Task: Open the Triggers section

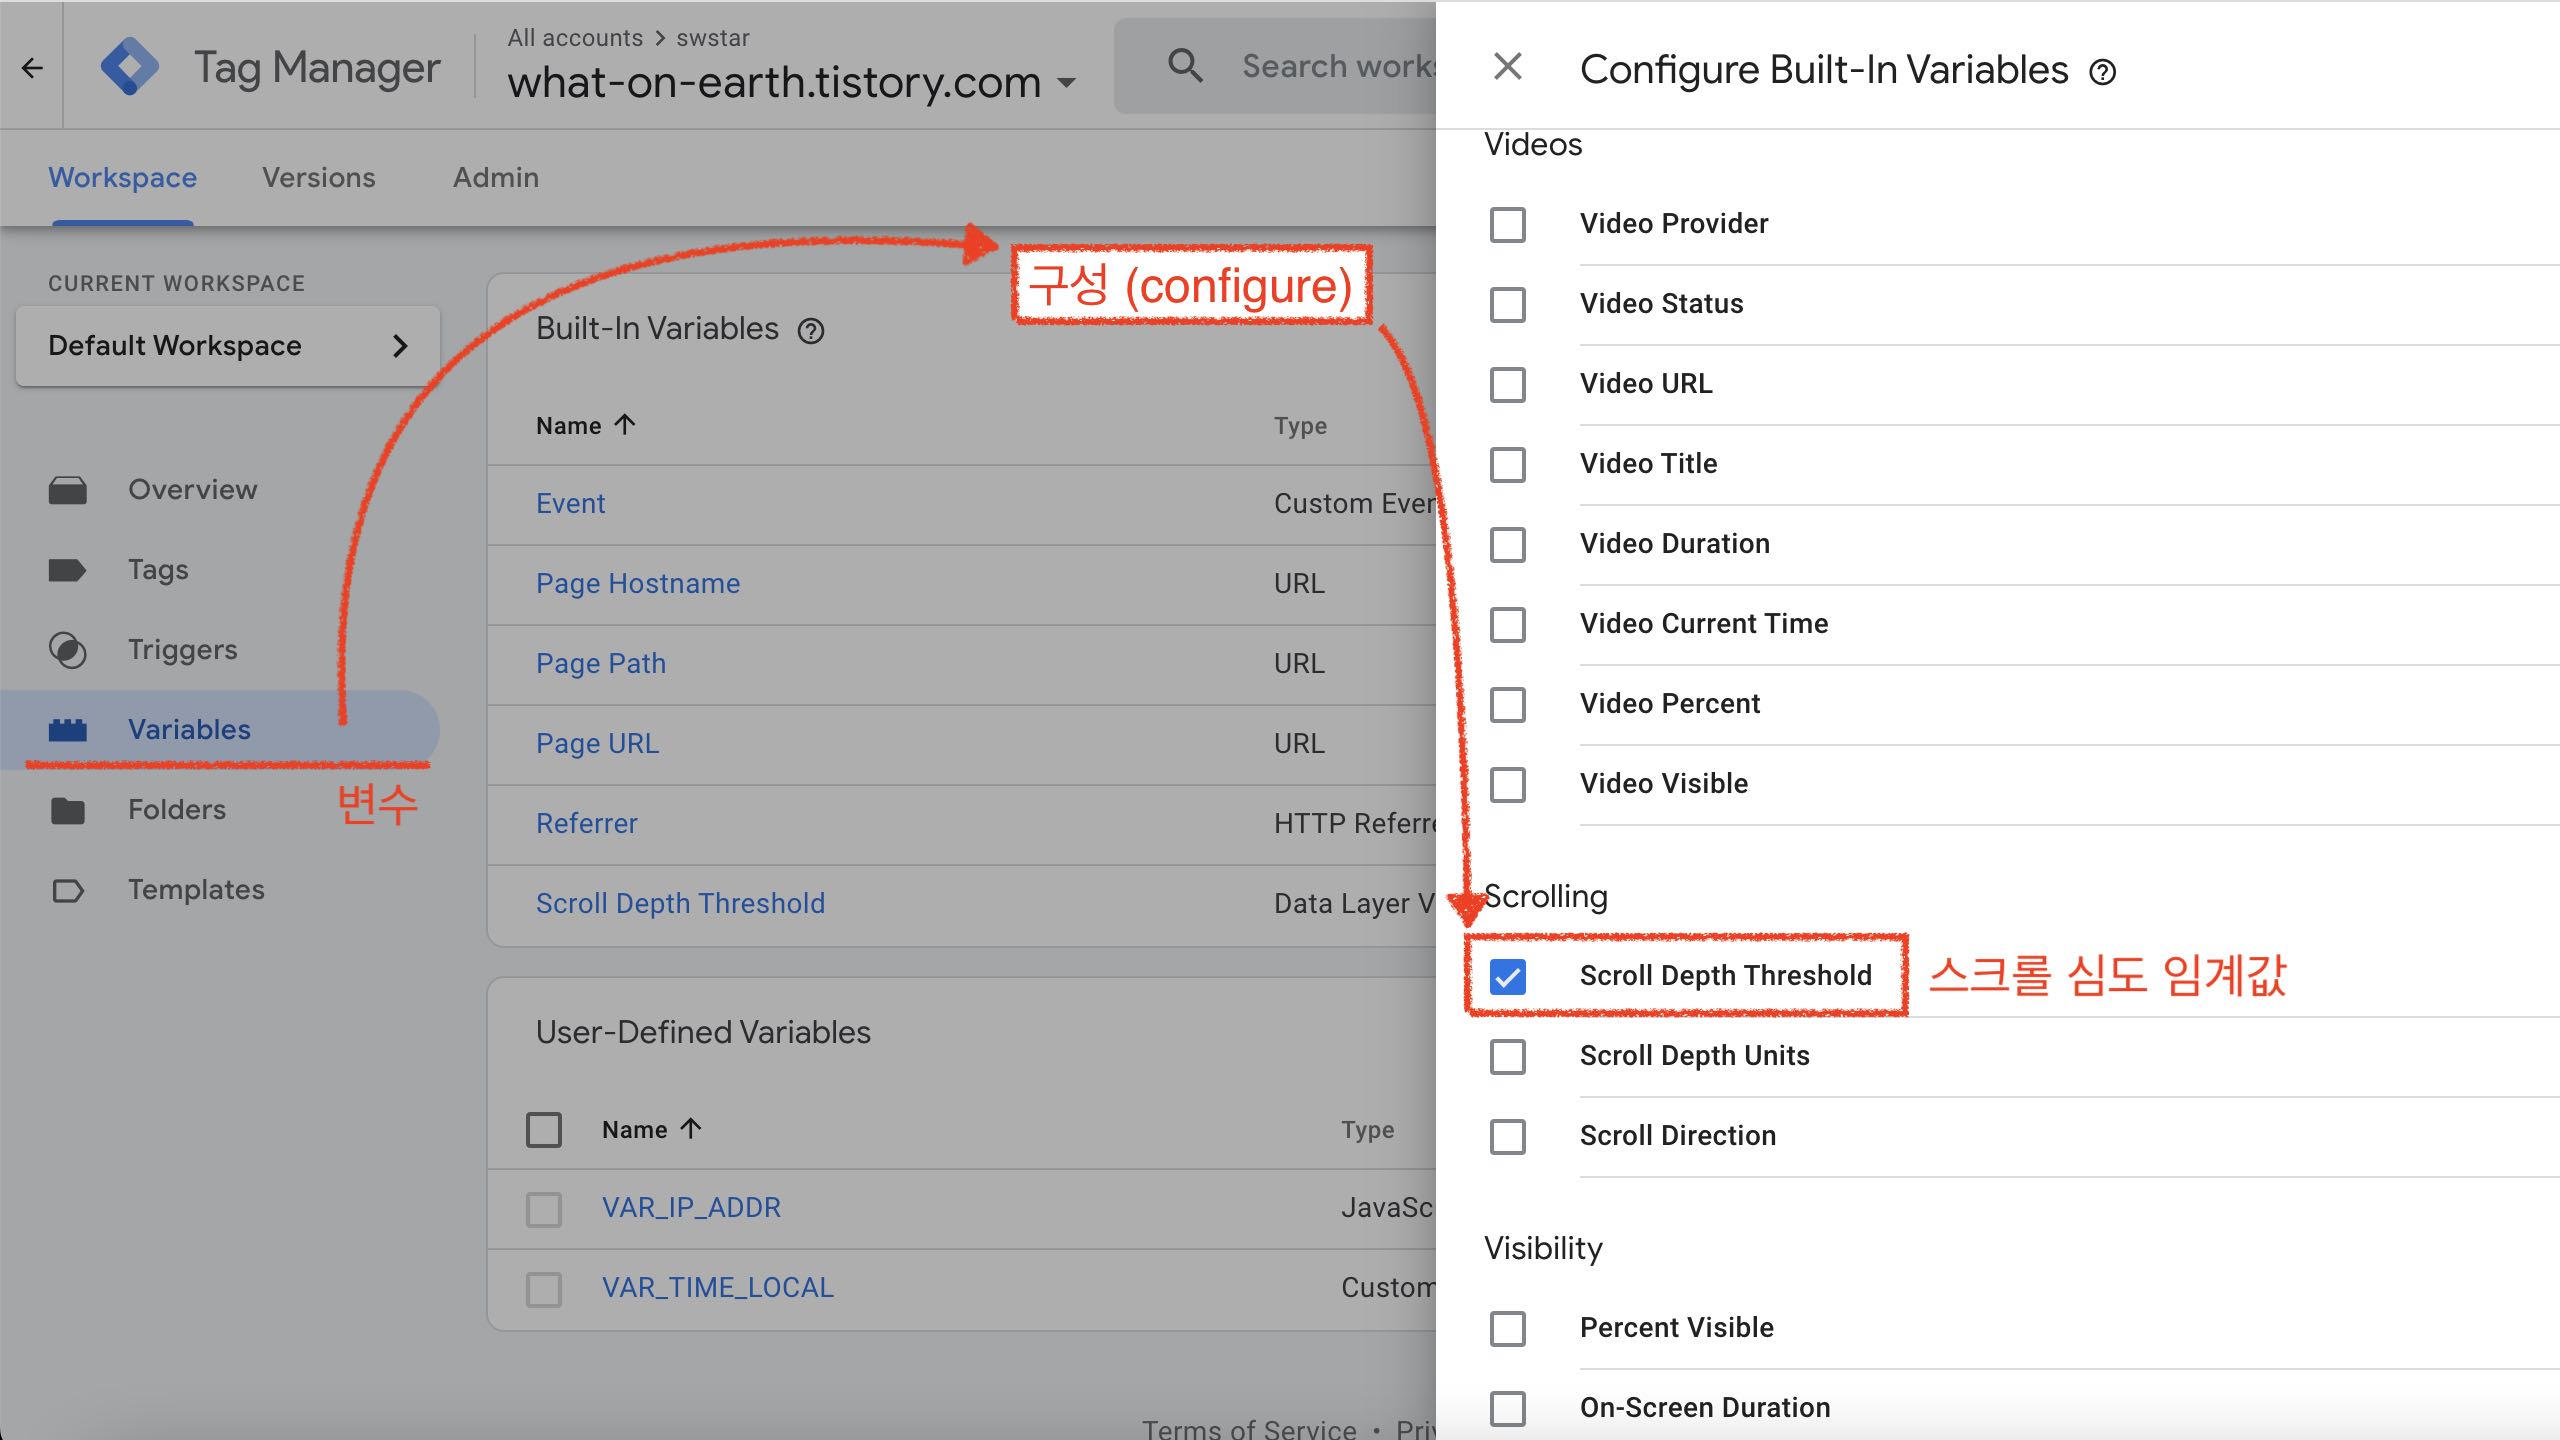Action: 183,649
